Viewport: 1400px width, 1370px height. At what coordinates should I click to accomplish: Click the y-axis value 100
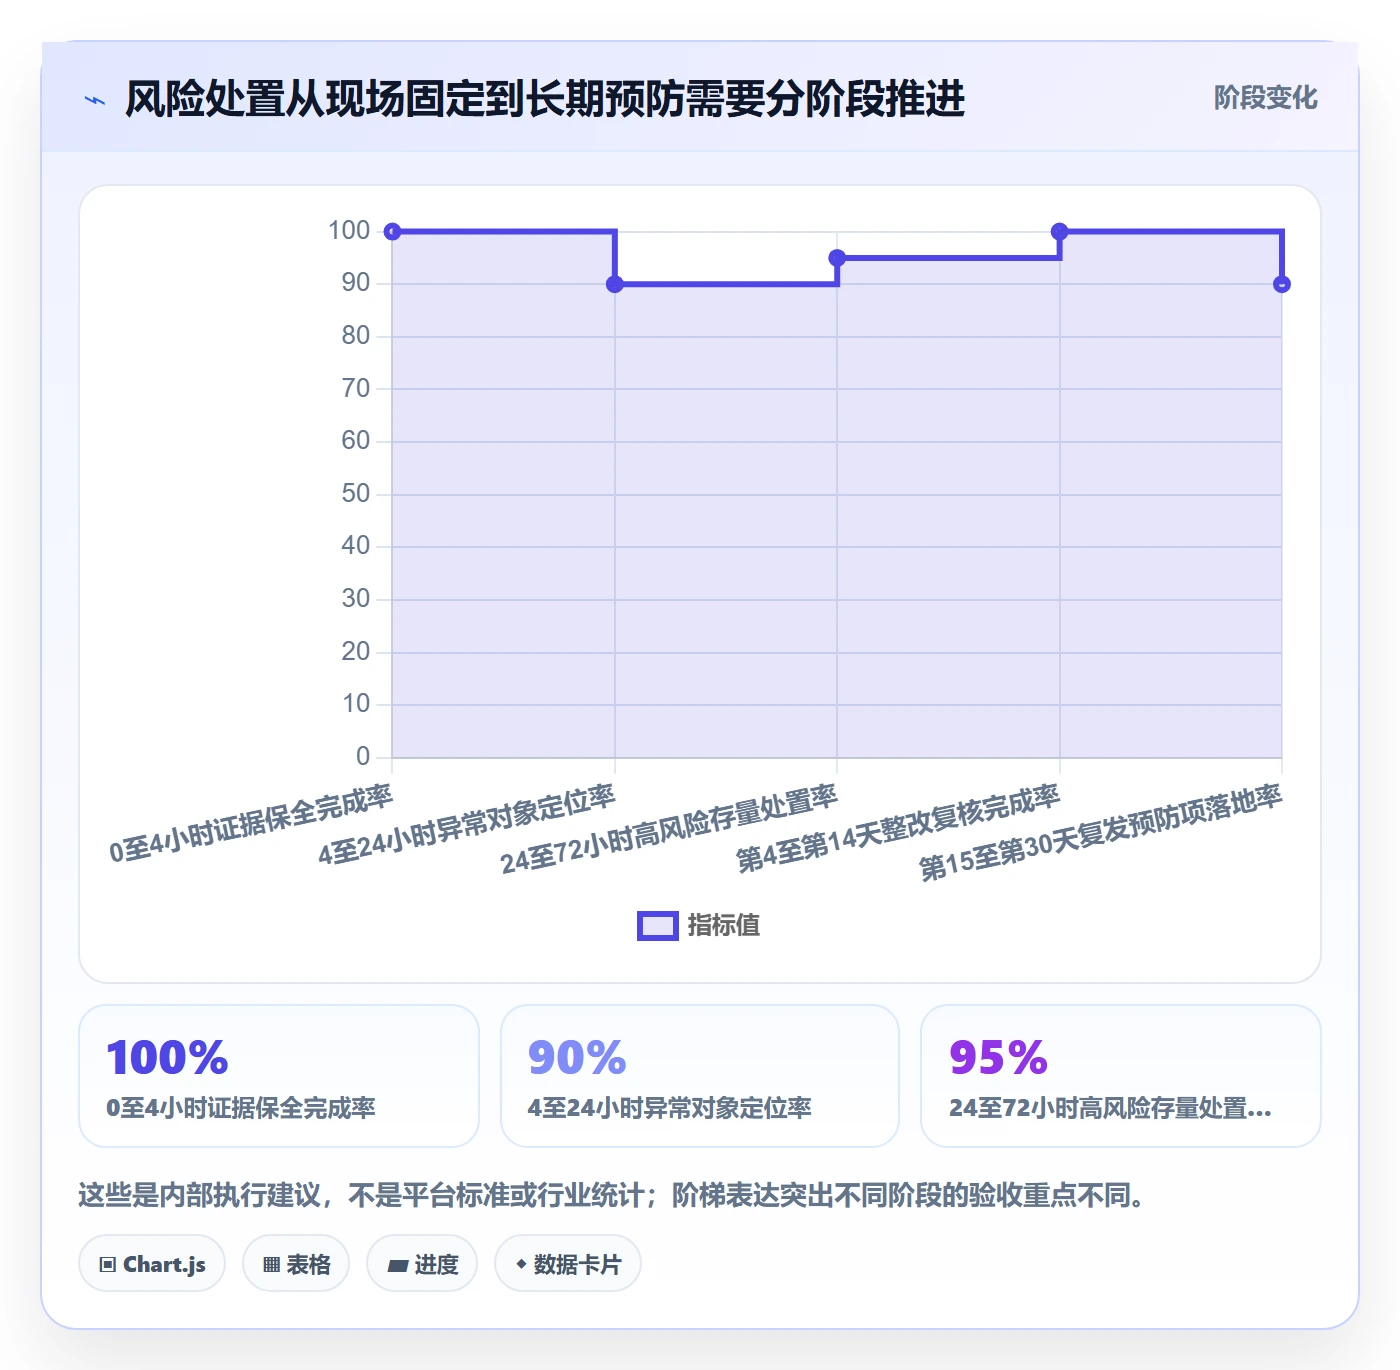pyautogui.click(x=349, y=230)
